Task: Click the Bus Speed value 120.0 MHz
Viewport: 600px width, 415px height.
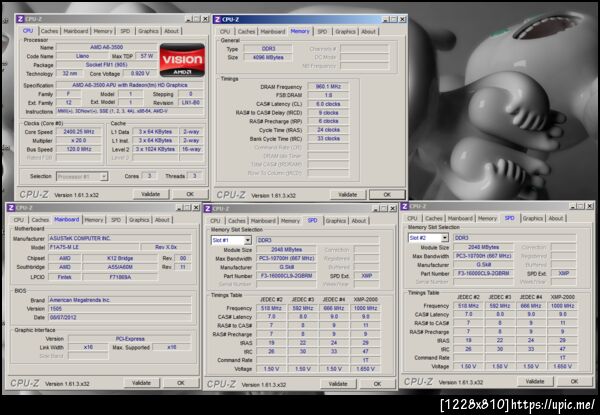Action: (79, 149)
